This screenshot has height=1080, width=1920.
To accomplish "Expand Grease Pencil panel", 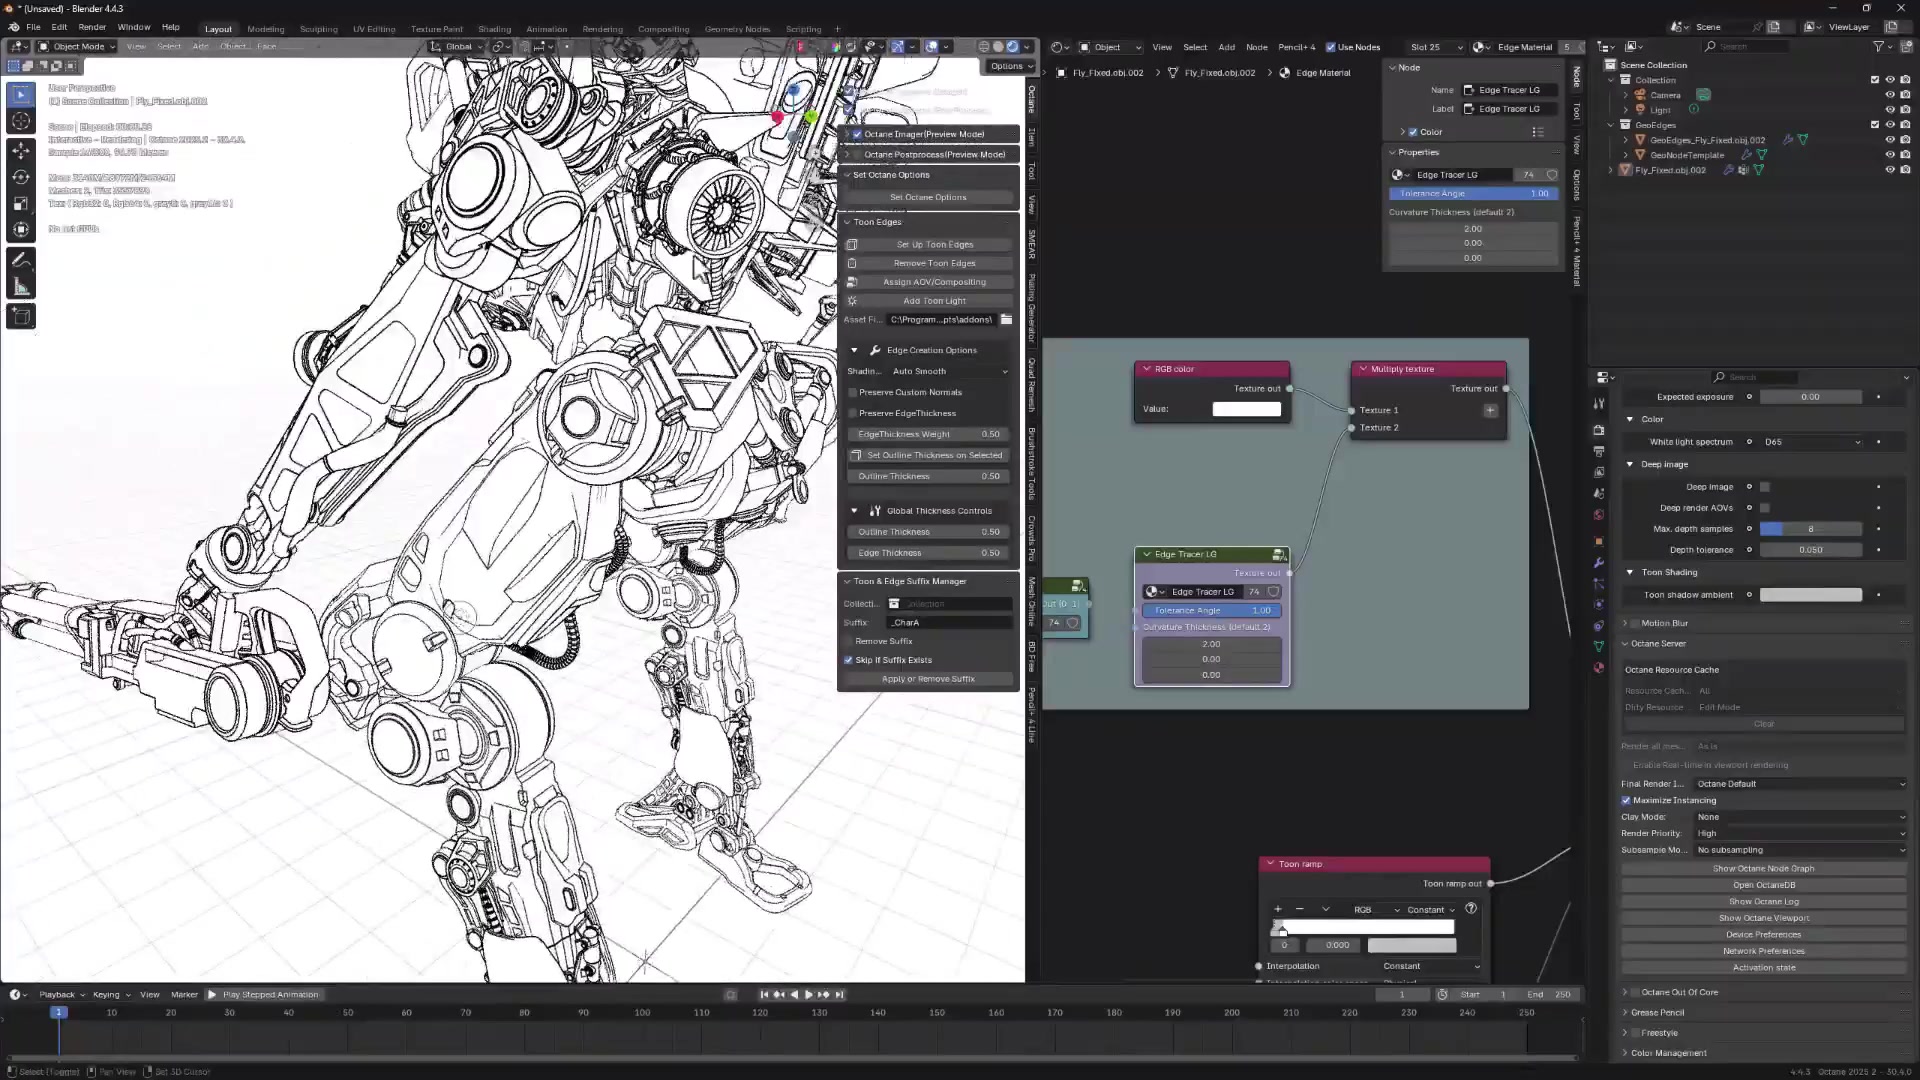I will [1657, 1012].
